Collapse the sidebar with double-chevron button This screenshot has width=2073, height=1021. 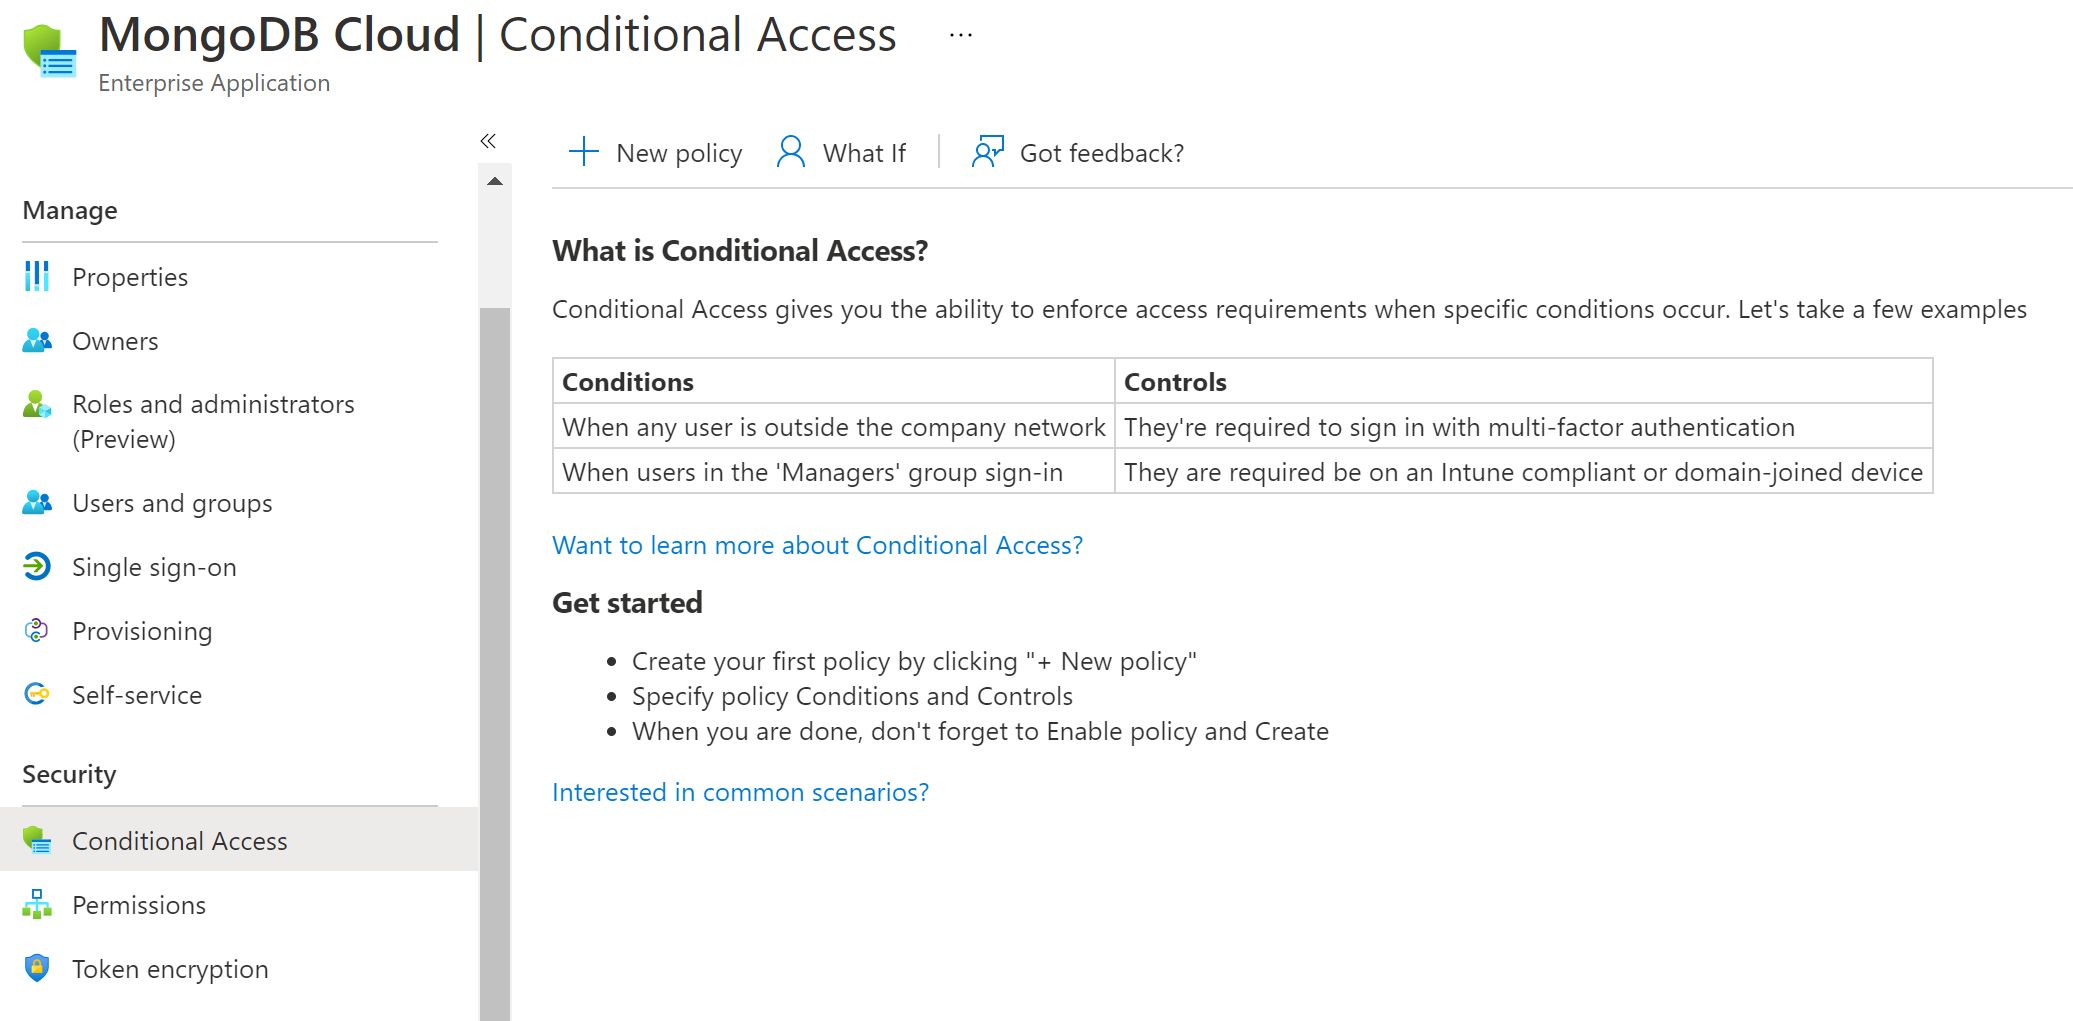(488, 141)
